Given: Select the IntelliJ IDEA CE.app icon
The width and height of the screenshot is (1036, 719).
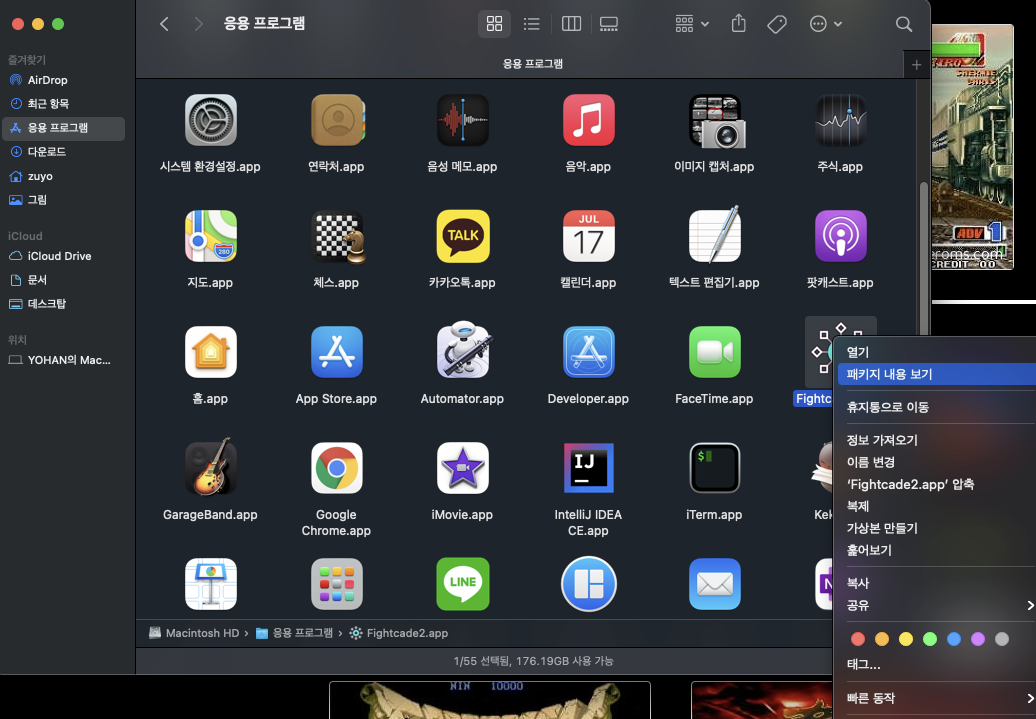Looking at the screenshot, I should [588, 468].
